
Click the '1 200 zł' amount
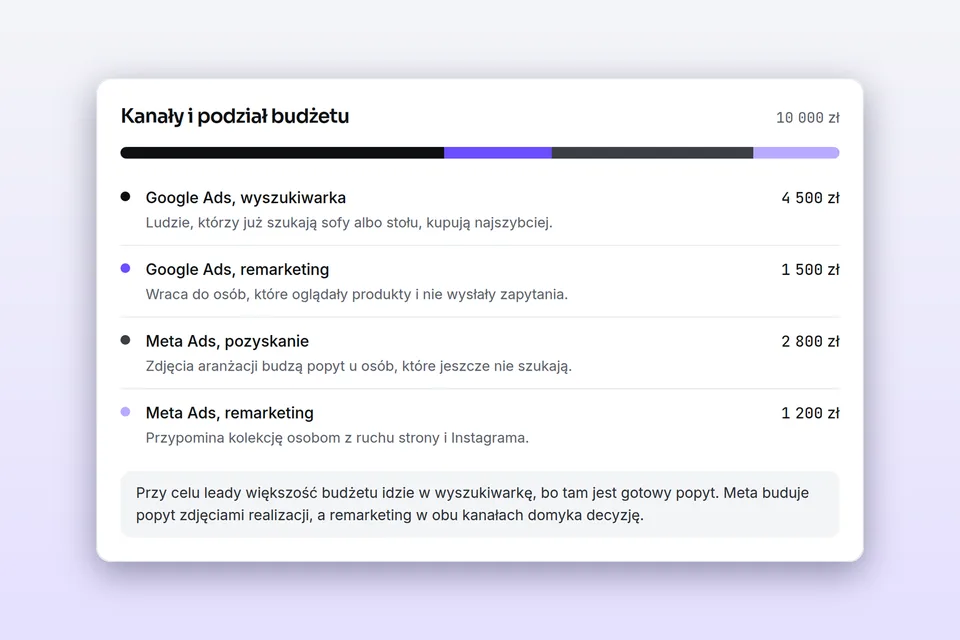pos(810,413)
